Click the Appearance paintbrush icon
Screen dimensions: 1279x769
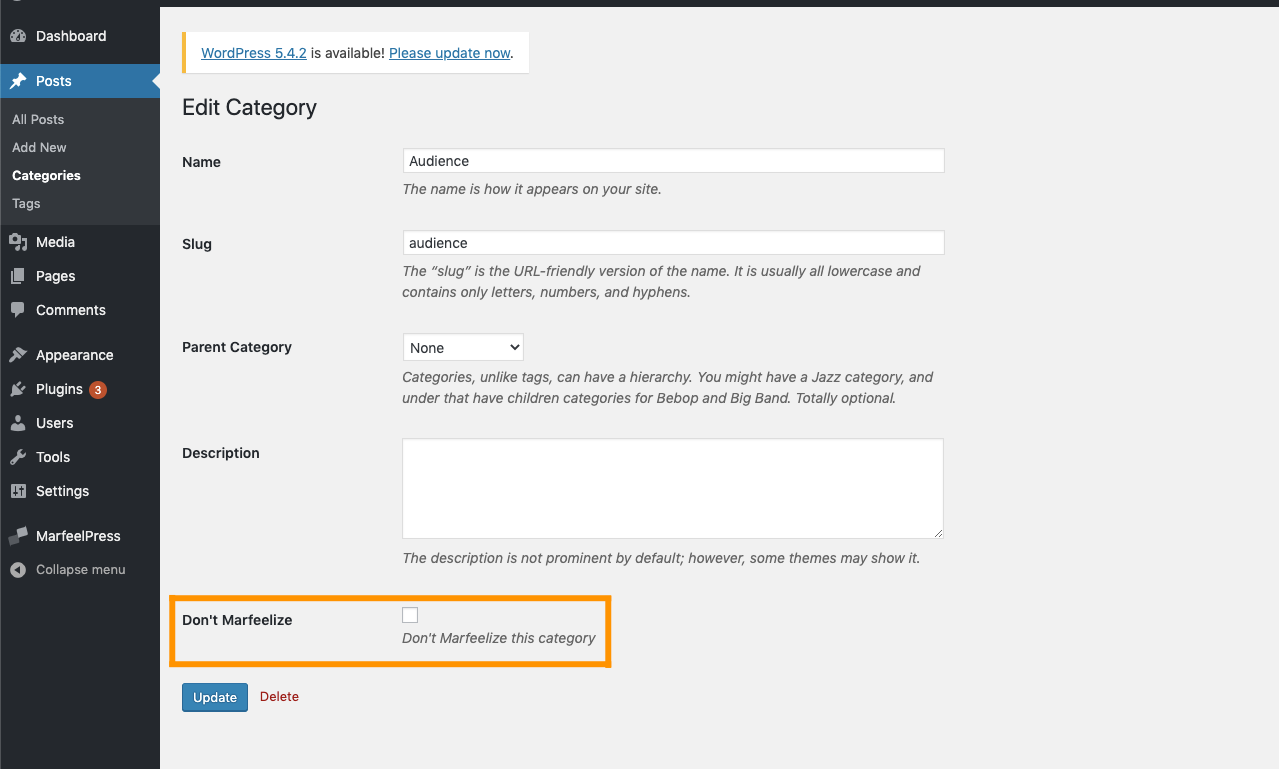tap(18, 355)
